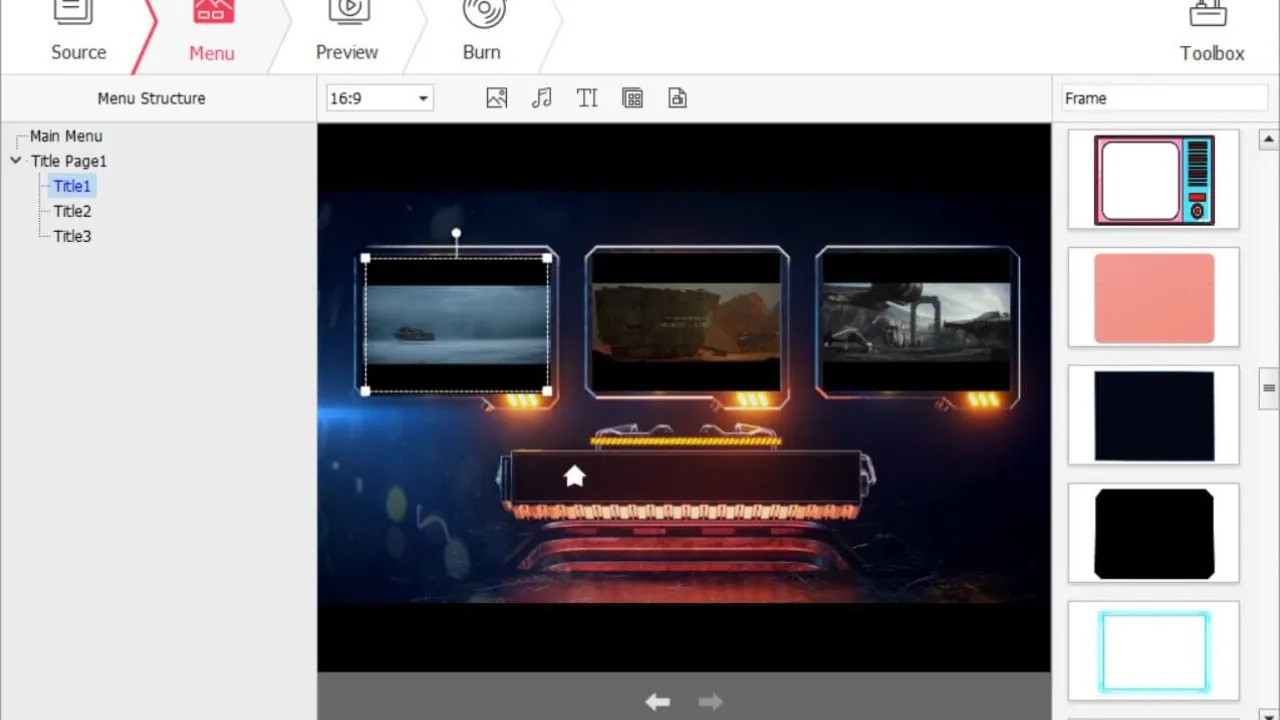Click the frame list scrollbar handle
Screen dimensions: 1280x720
(x=1269, y=388)
